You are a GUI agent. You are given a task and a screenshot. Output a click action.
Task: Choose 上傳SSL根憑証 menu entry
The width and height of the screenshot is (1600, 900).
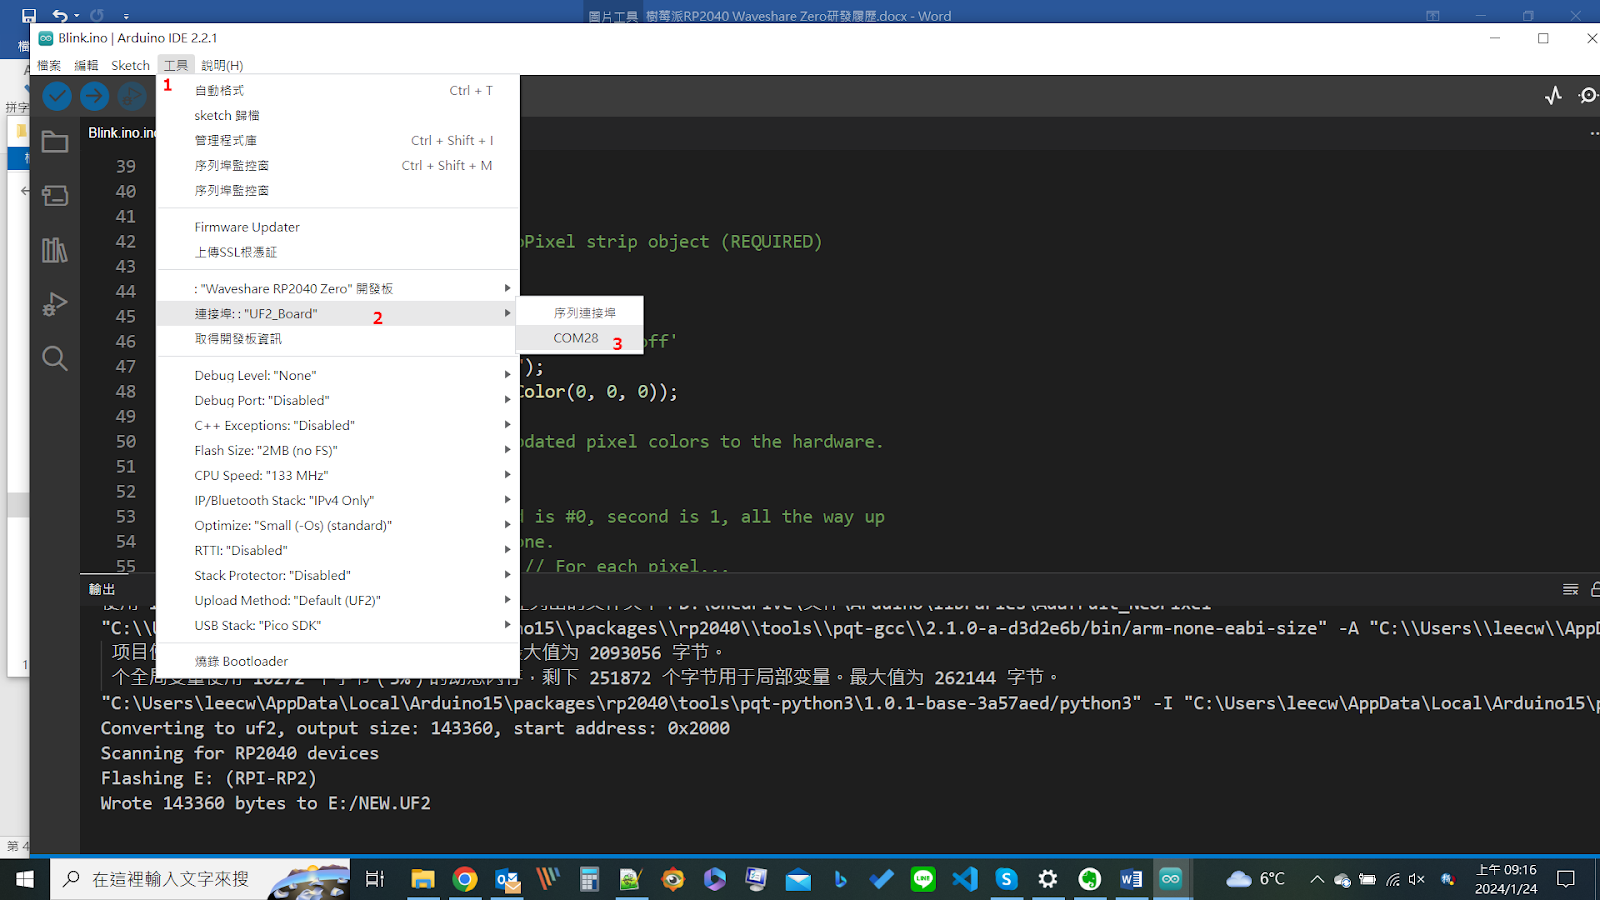click(338, 252)
